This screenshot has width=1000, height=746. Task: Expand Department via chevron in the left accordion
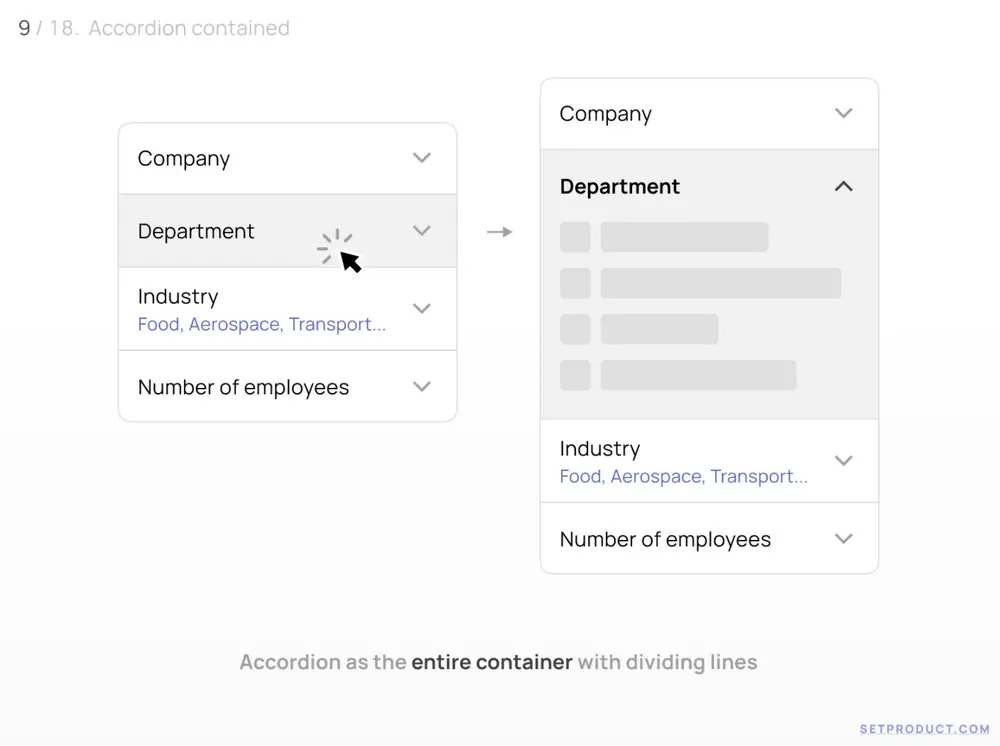[422, 231]
